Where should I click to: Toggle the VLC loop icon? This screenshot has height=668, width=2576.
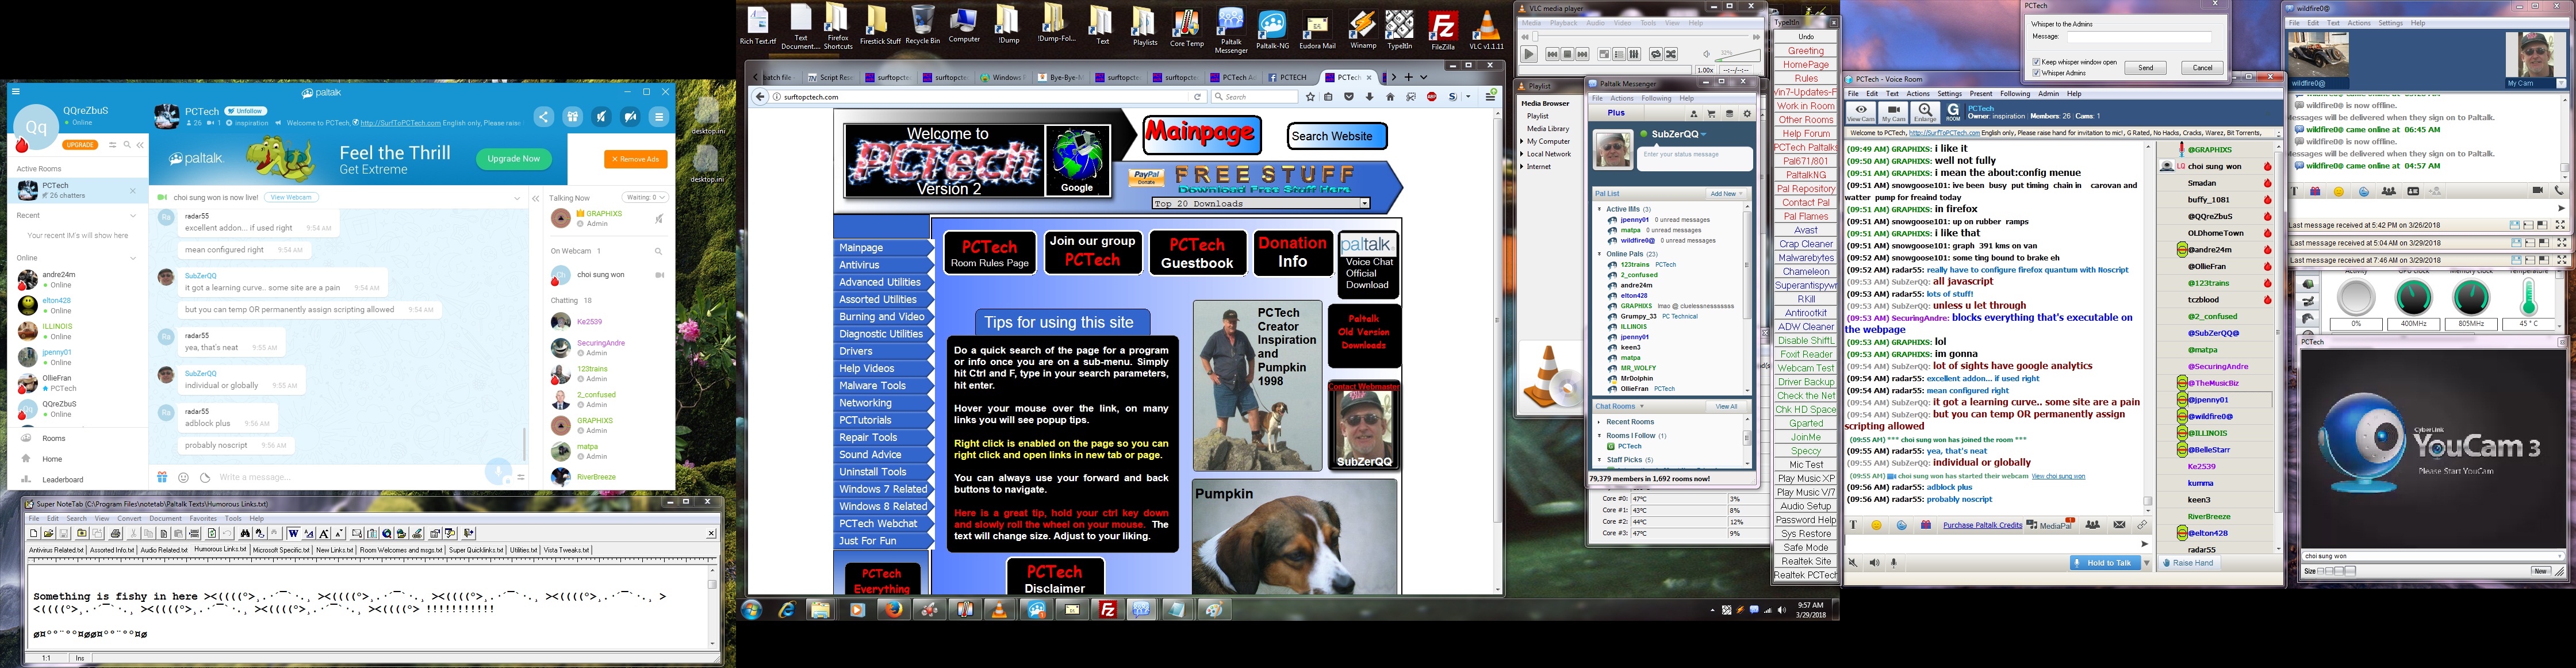pos(1656,55)
